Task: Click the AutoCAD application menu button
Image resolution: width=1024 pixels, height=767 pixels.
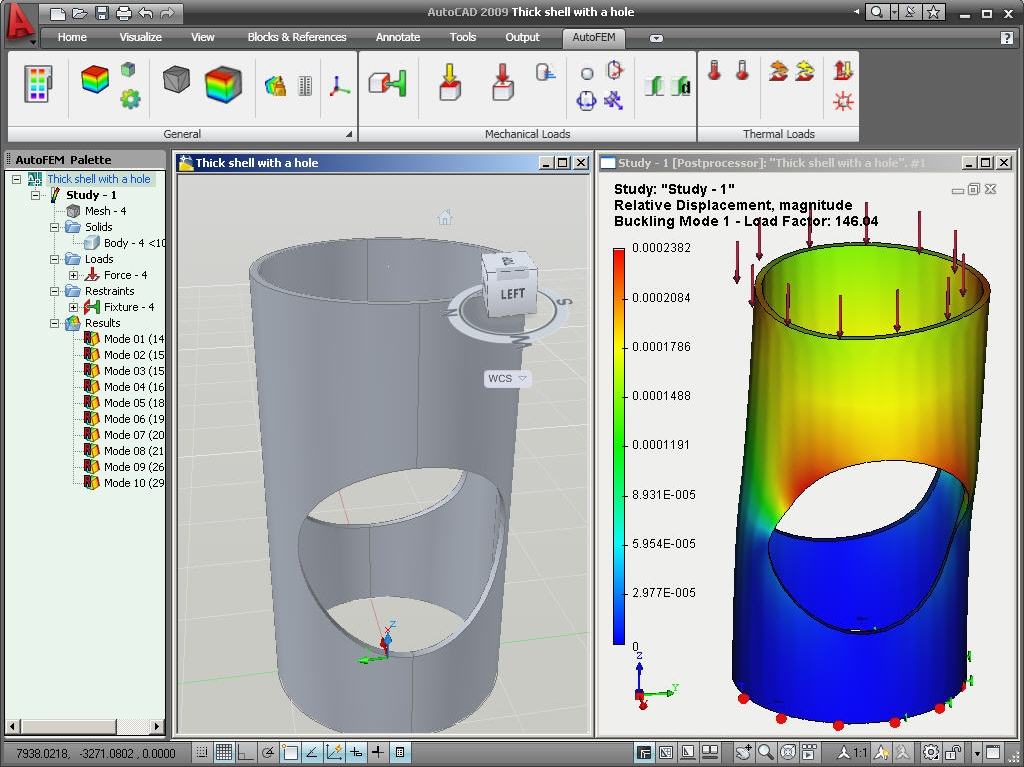Action: 20,24
